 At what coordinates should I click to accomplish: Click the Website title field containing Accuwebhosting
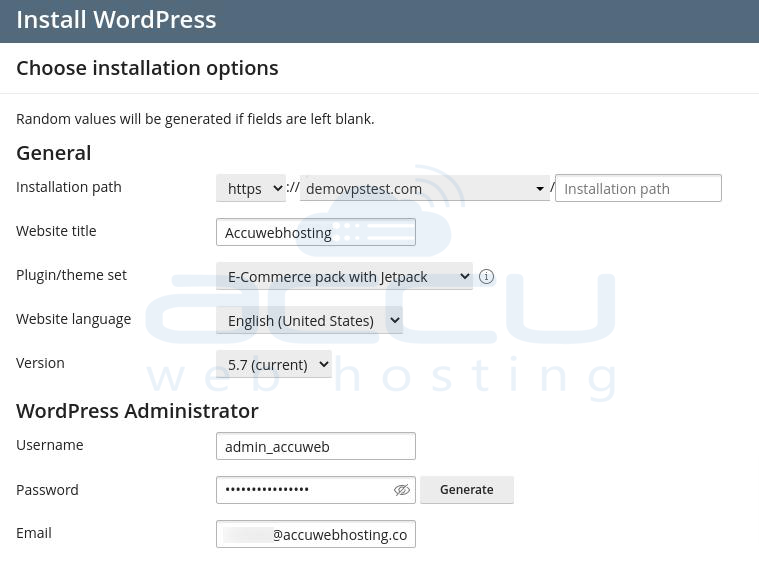point(316,232)
